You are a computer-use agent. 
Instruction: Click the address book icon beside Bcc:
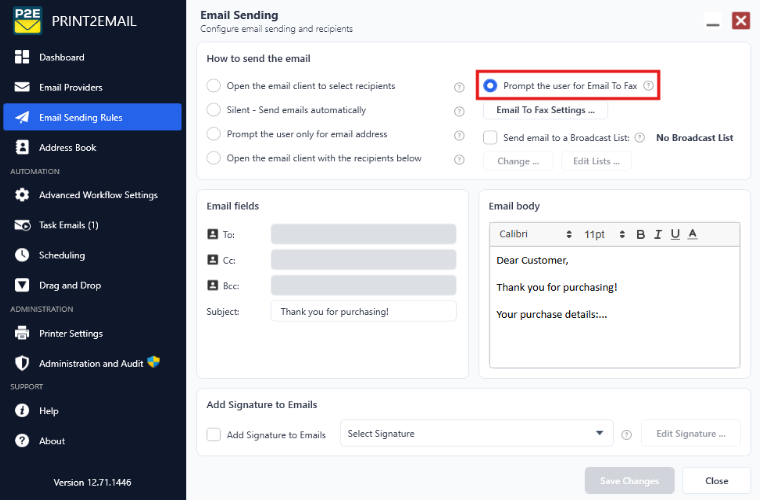tap(212, 285)
